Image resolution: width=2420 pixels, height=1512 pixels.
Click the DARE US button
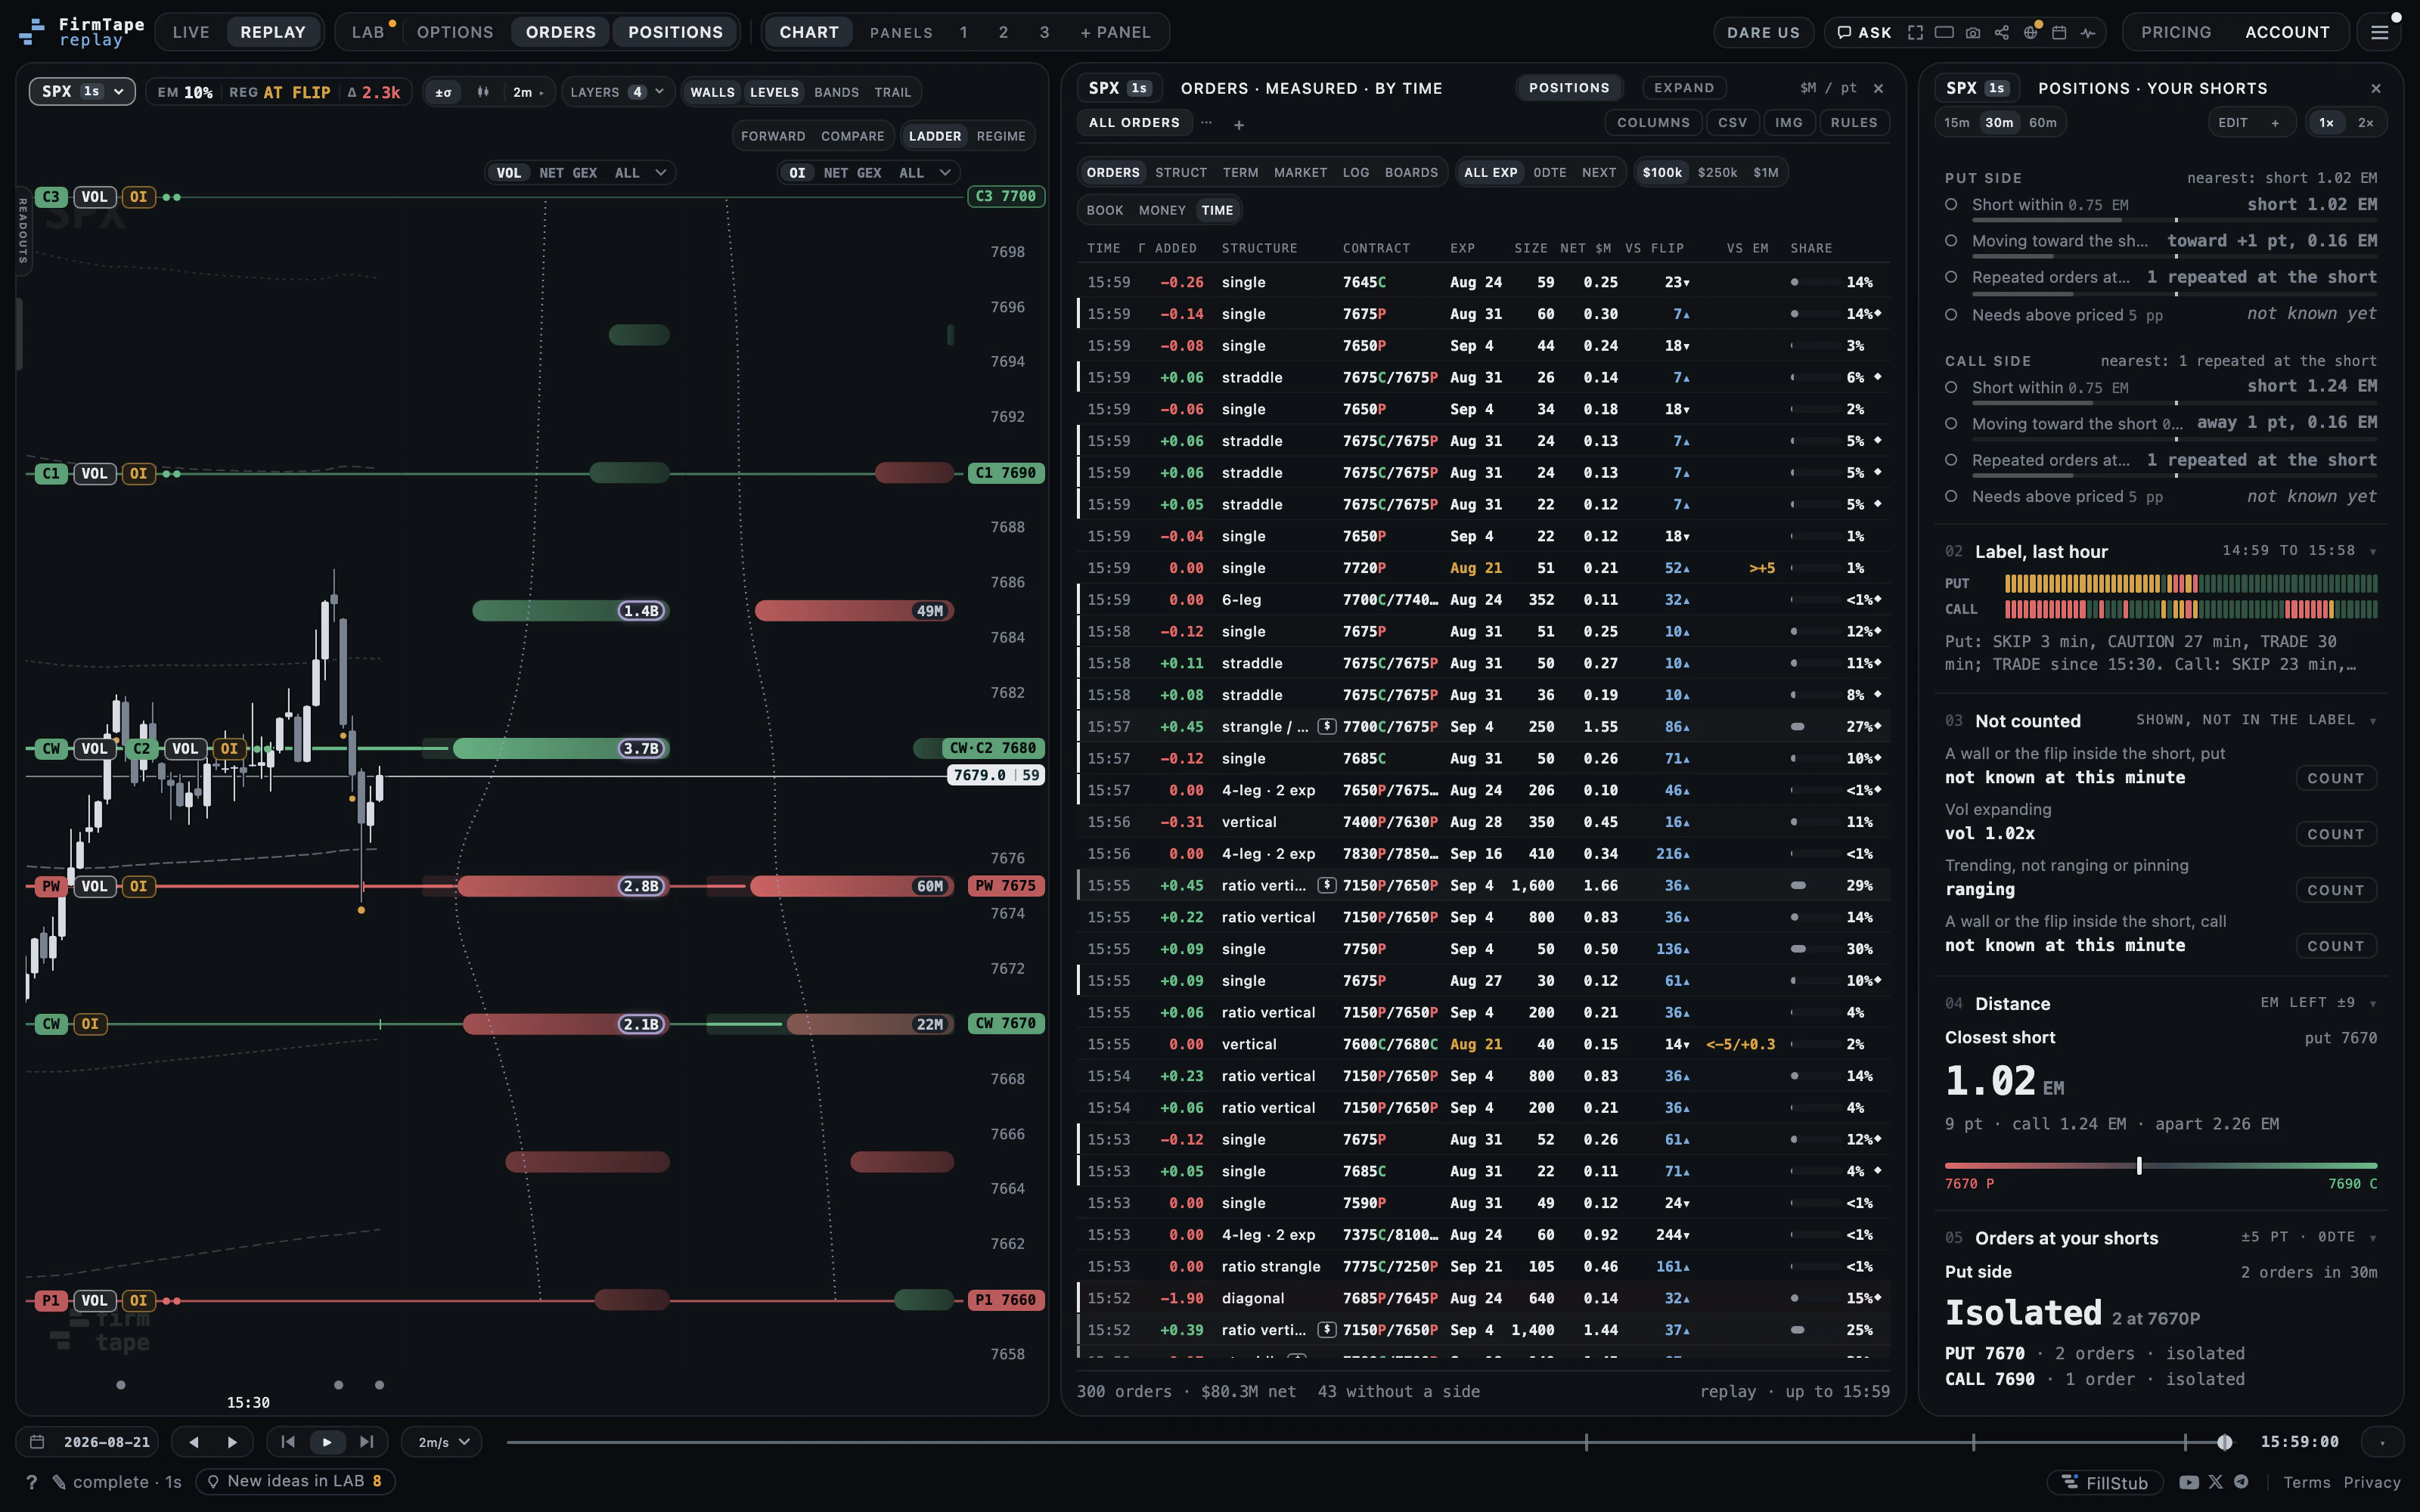coord(1763,32)
